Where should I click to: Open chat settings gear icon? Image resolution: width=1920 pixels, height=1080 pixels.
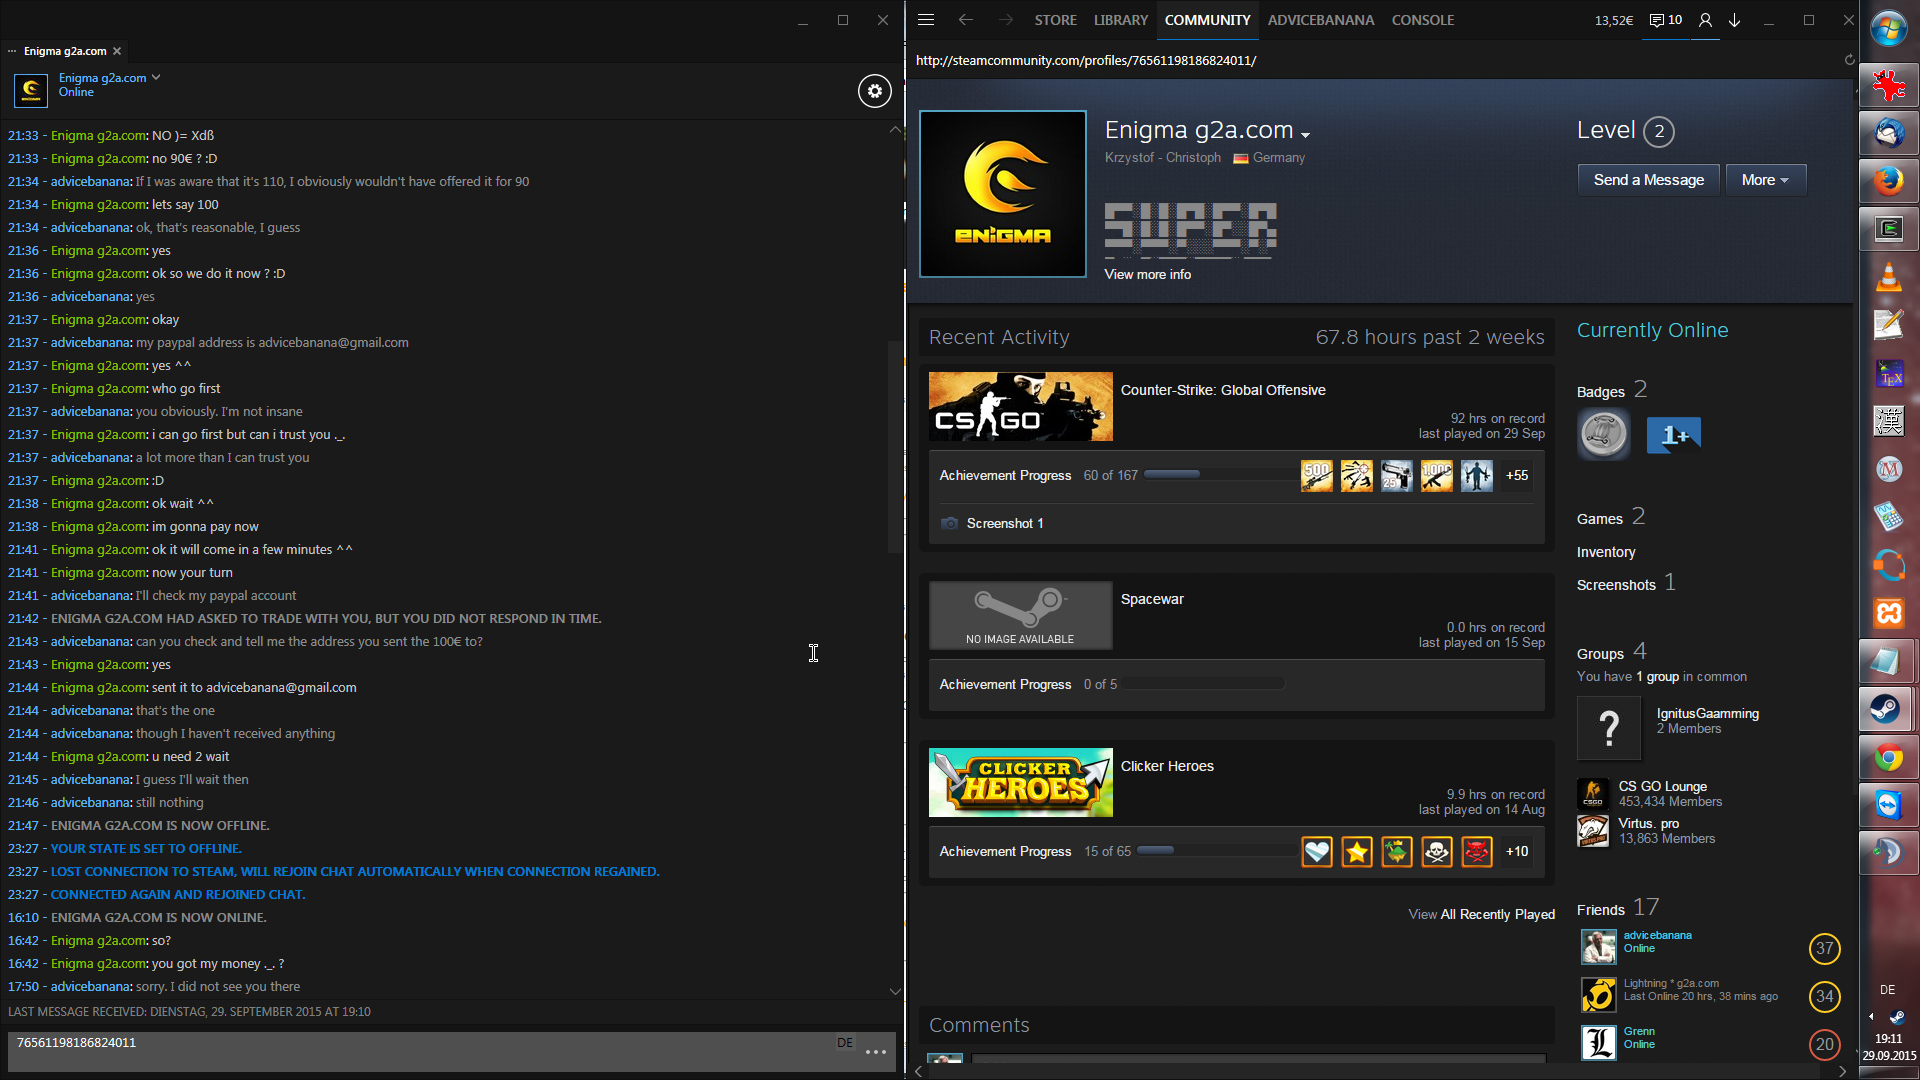tap(875, 91)
